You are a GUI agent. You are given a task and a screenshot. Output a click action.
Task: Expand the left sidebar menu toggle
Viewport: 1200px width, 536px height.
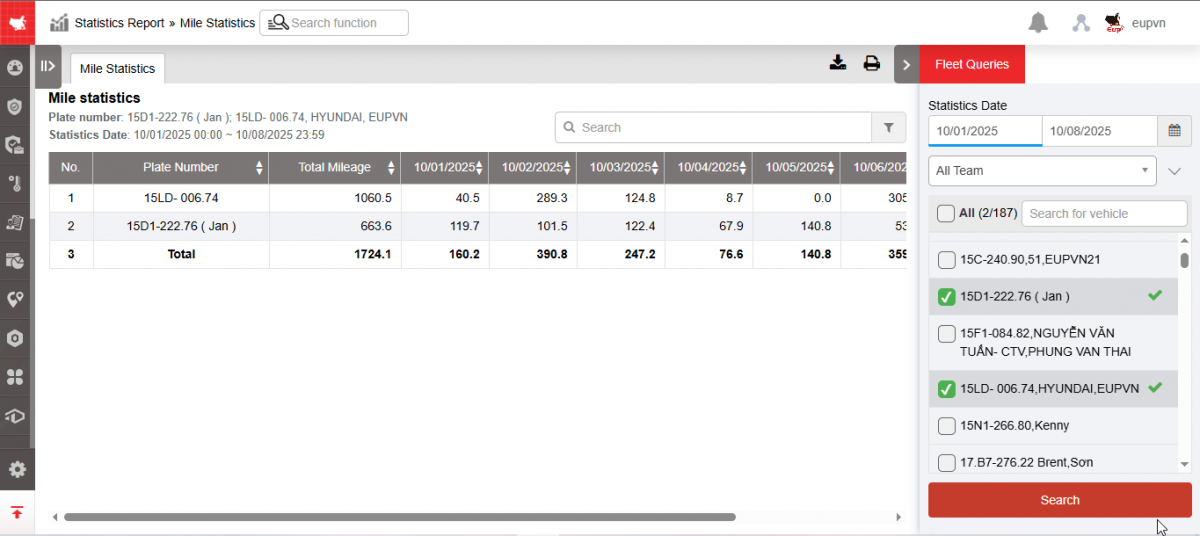click(47, 66)
